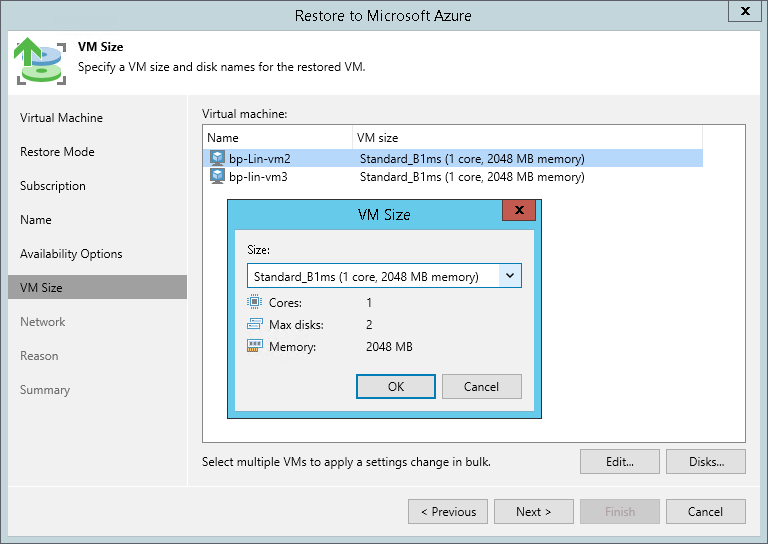Click the Max disks value 2

click(369, 325)
